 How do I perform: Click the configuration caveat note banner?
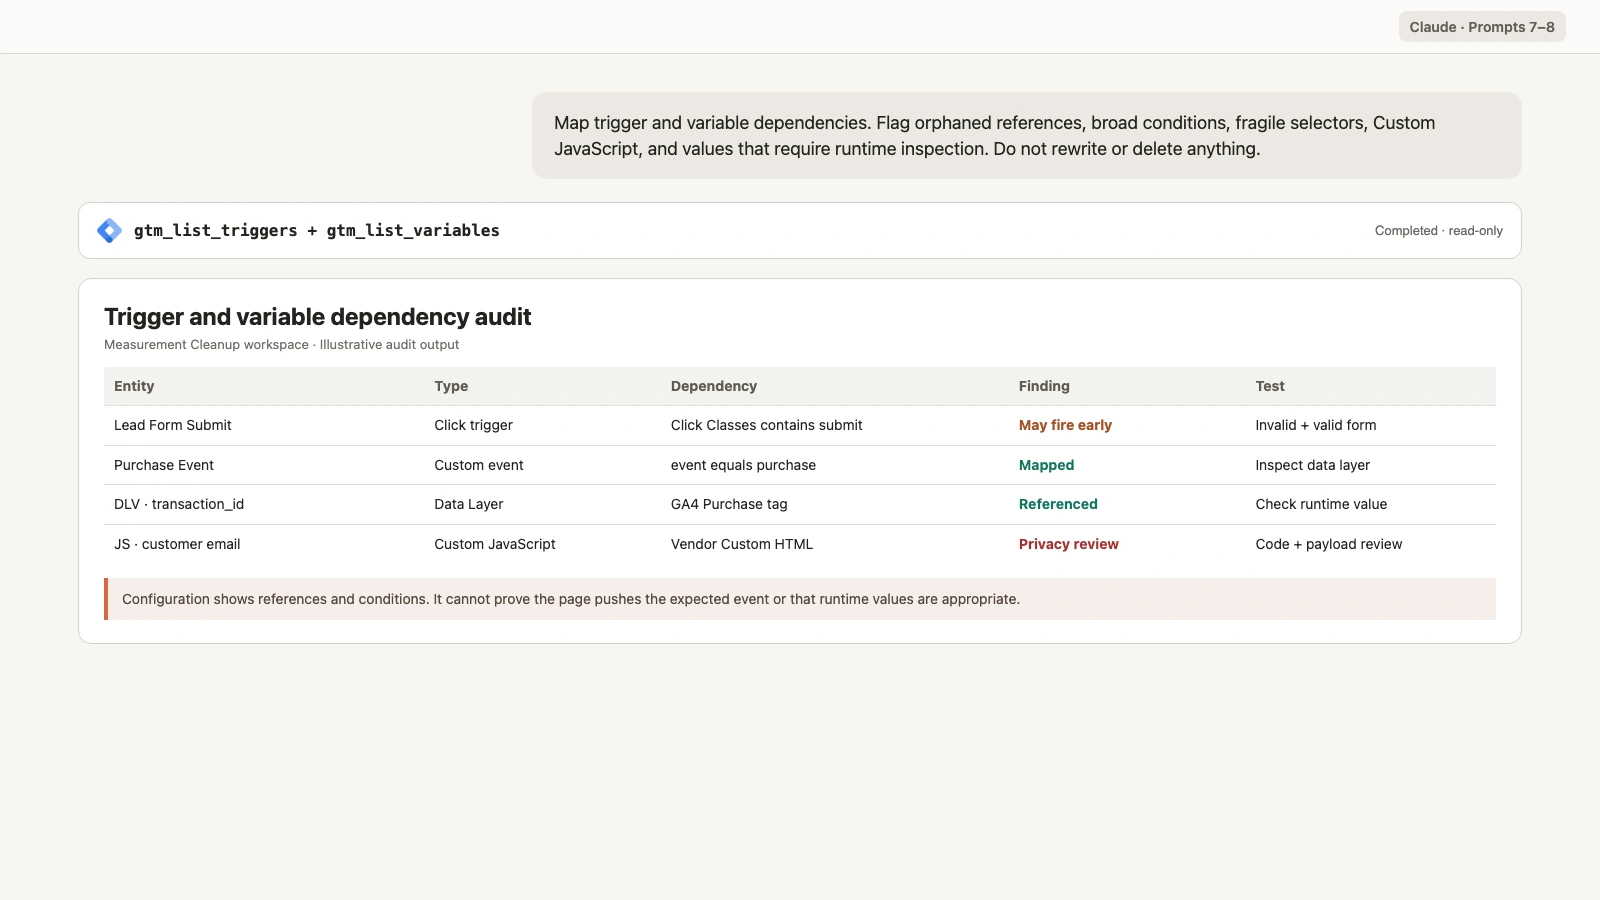[x=800, y=599]
